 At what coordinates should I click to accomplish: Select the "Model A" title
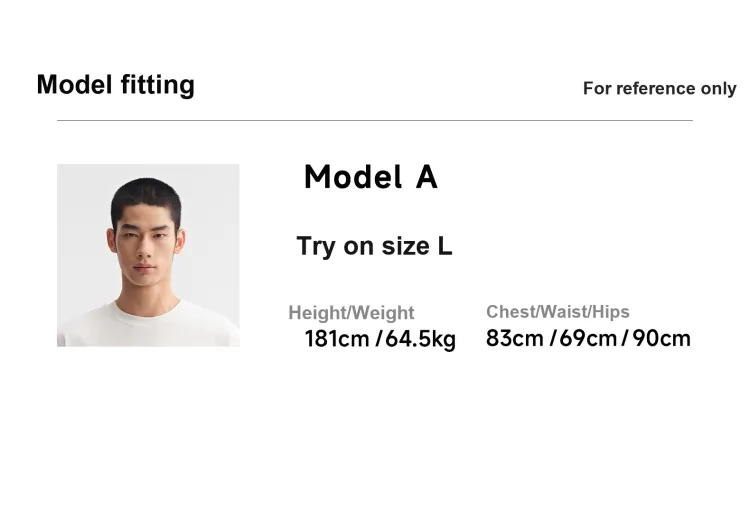click(x=371, y=177)
